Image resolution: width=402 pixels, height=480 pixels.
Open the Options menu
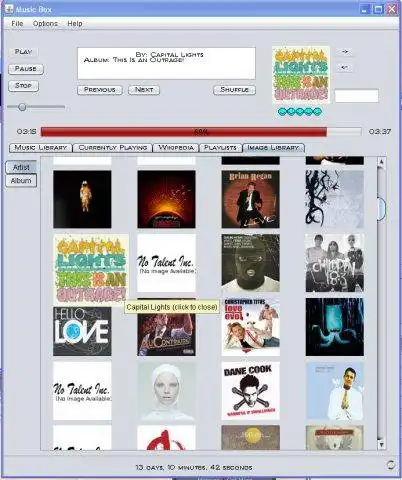(45, 24)
